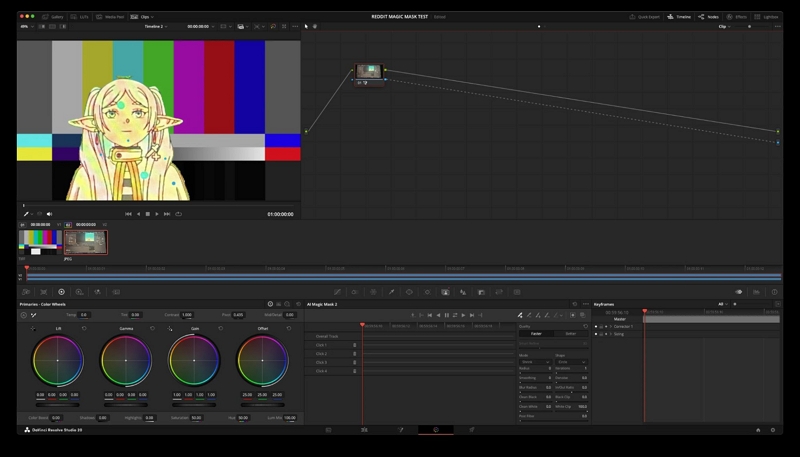
Task: Track Magic Mask forward
Action: click(463, 315)
